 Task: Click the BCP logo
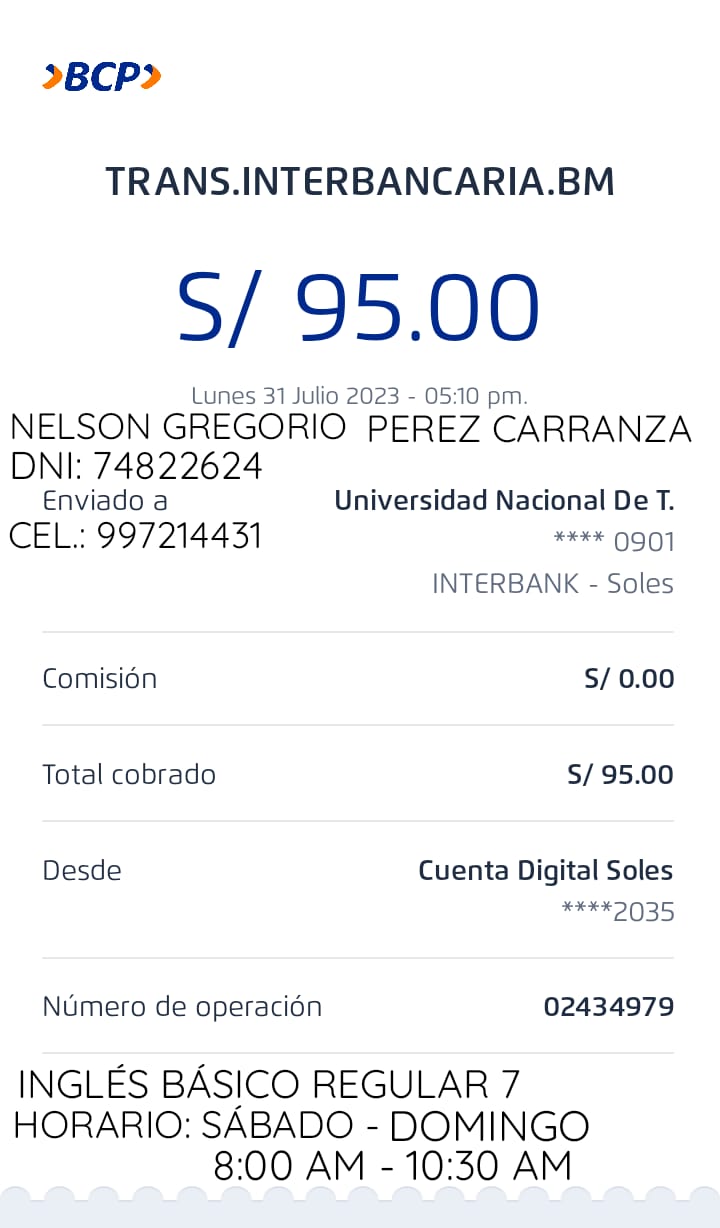point(101,77)
